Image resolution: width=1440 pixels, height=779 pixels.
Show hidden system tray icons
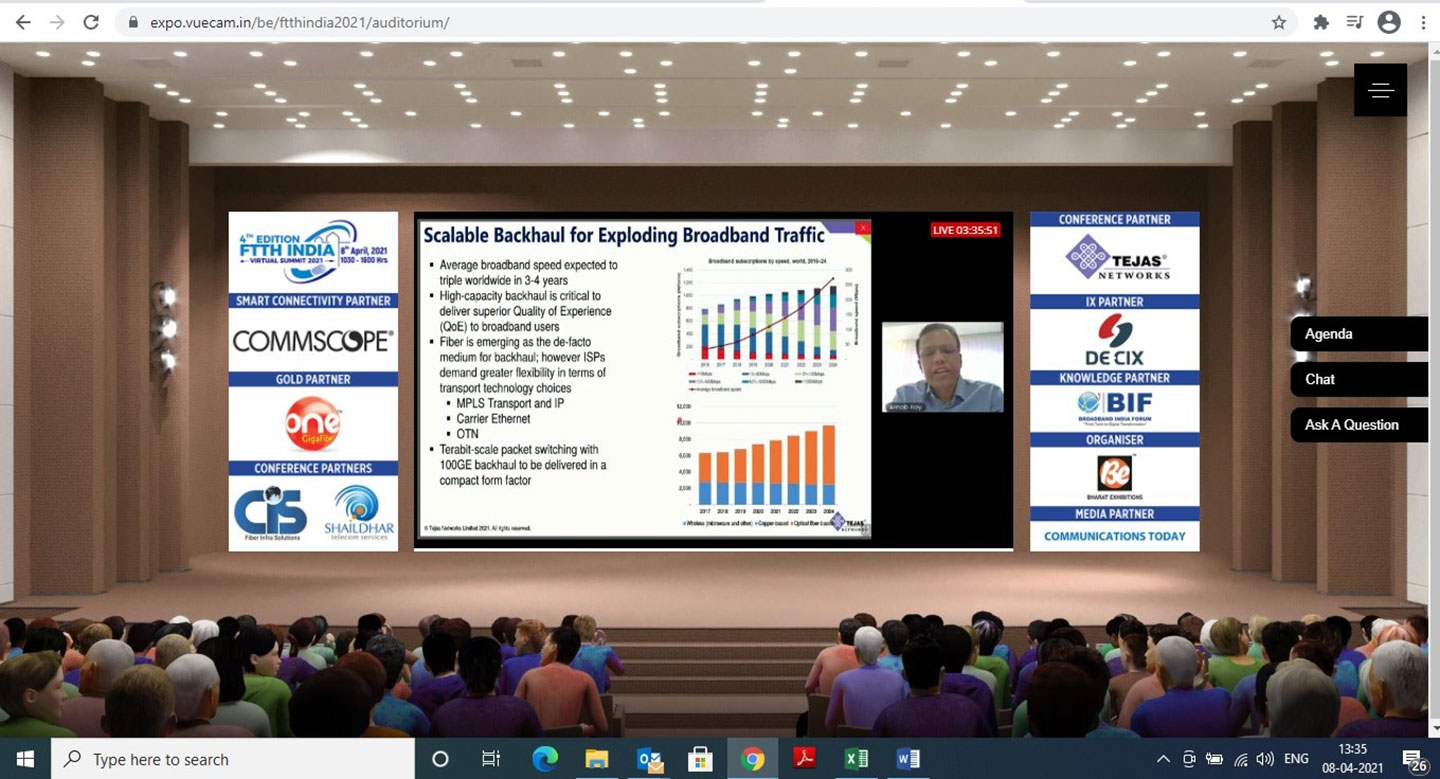pos(1163,759)
